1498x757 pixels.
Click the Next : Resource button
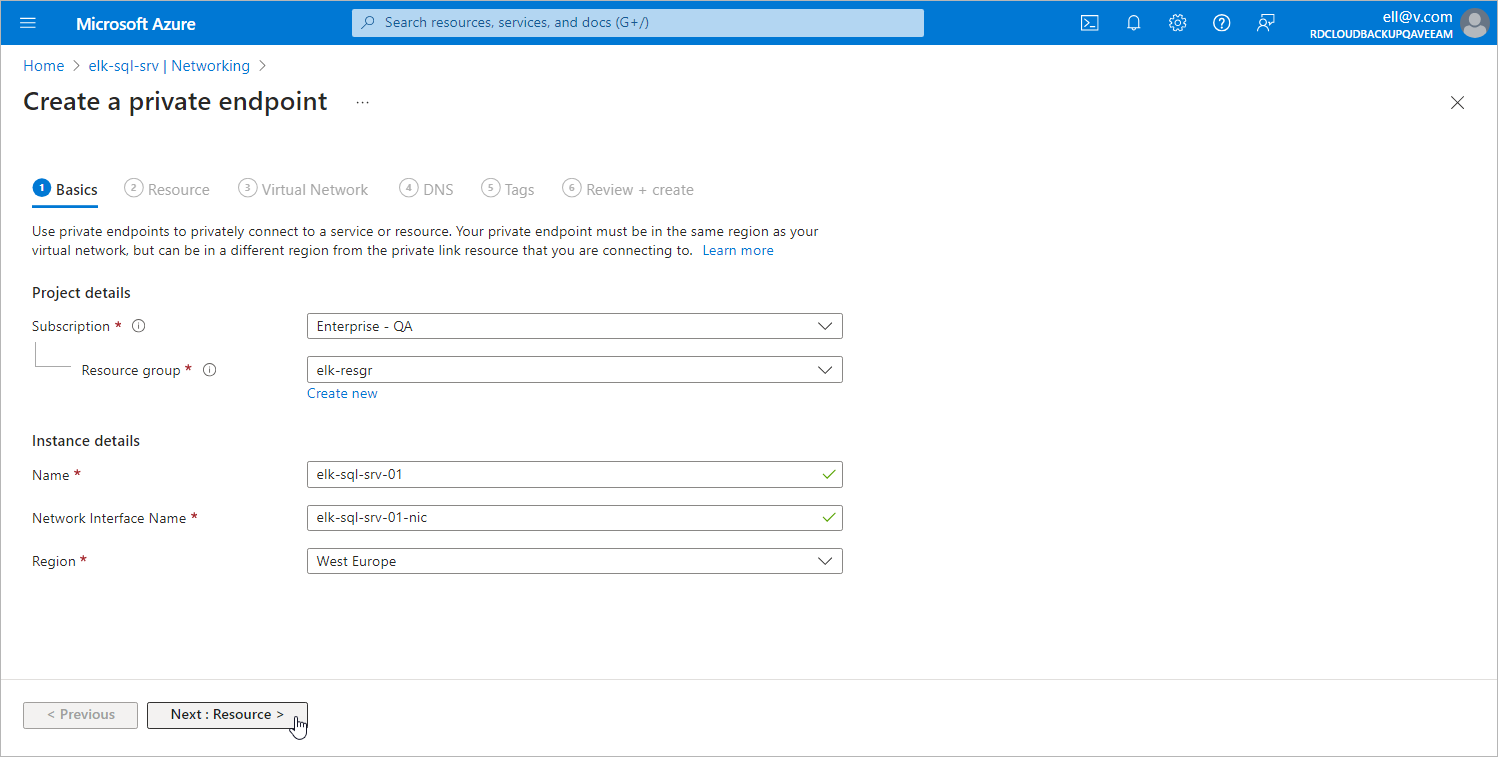(227, 715)
